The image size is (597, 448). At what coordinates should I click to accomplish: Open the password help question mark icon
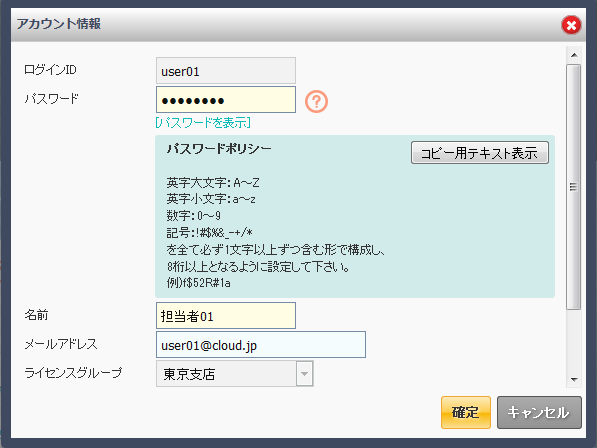pyautogui.click(x=316, y=101)
